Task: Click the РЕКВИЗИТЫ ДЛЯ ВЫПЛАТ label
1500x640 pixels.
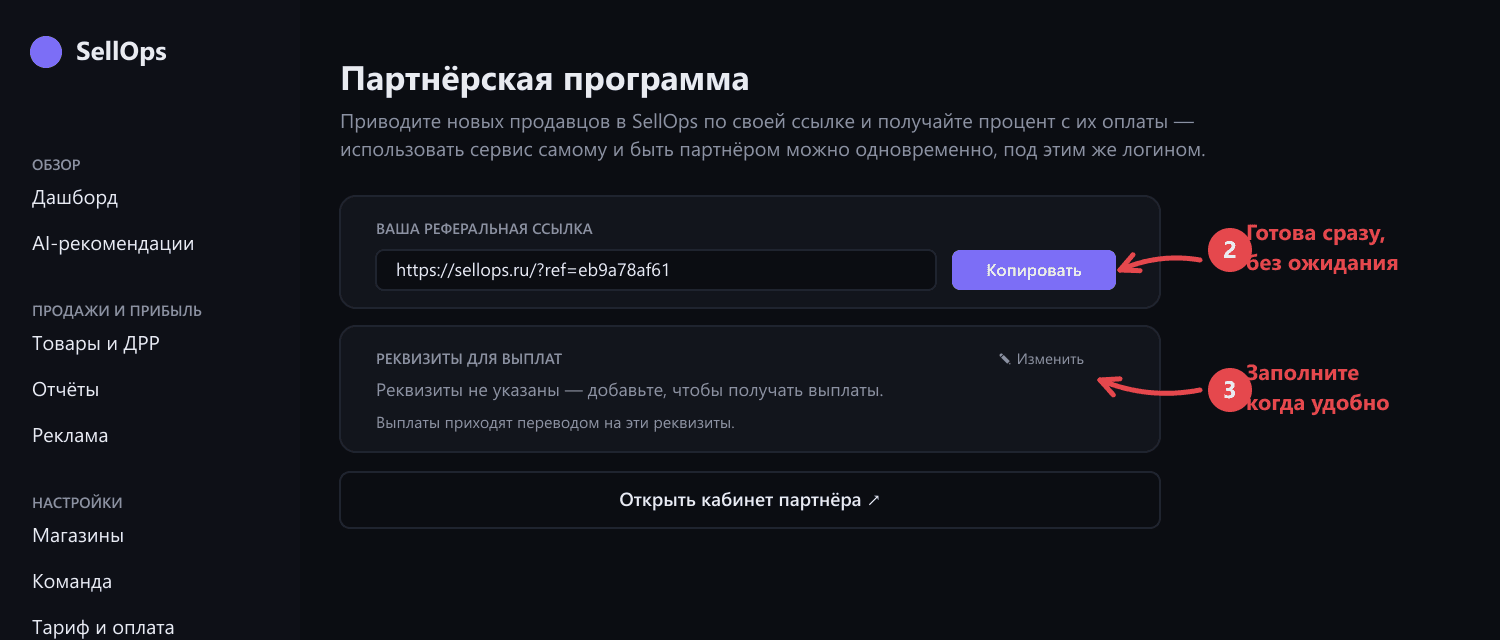Action: pyautogui.click(x=469, y=359)
